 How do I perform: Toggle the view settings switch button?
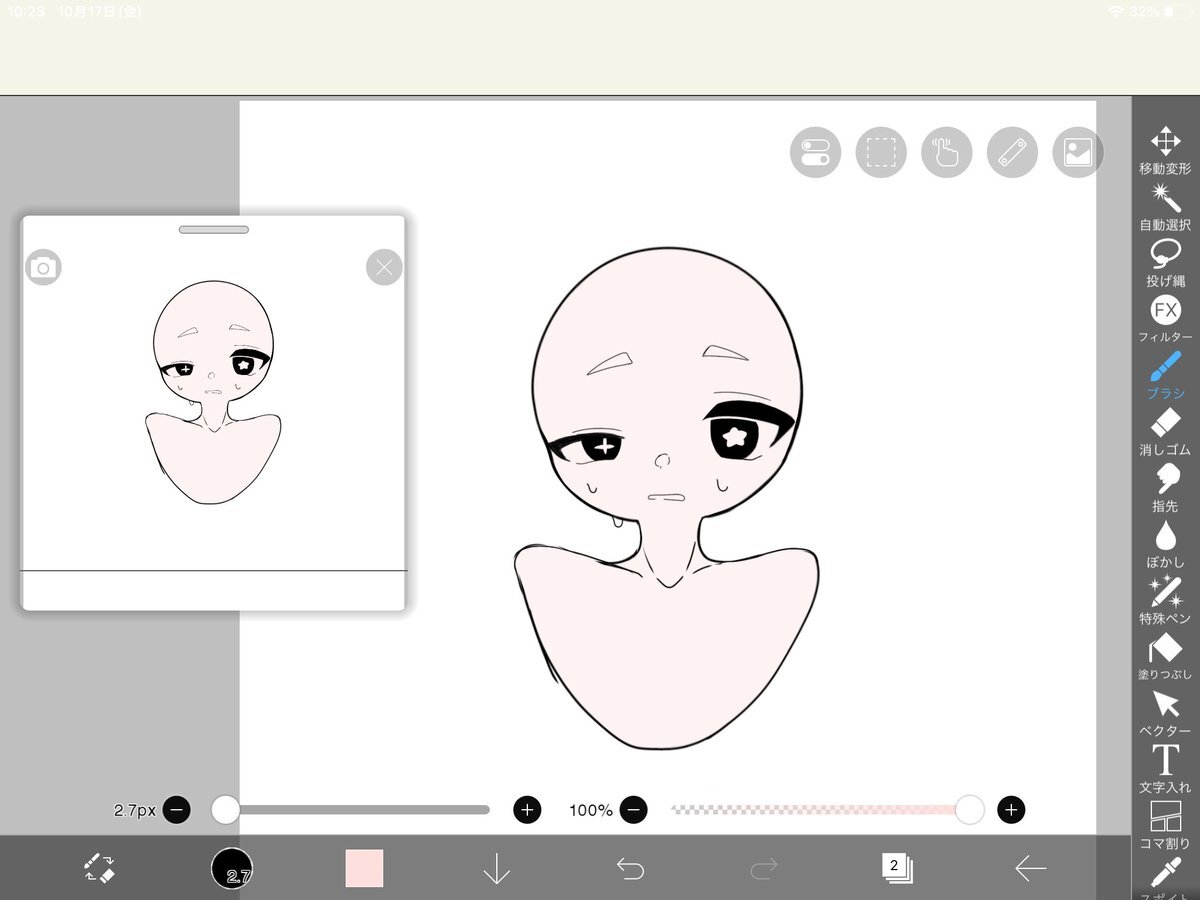(815, 153)
